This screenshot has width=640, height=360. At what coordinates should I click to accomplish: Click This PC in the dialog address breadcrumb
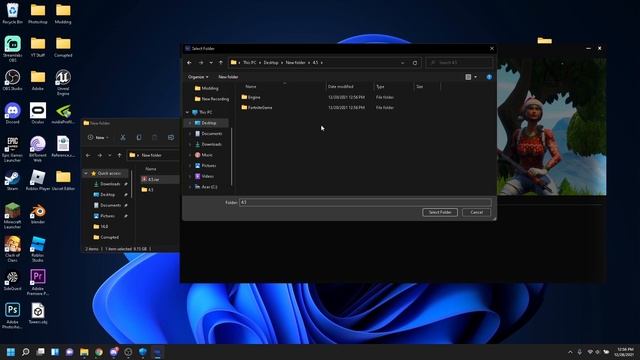249,62
